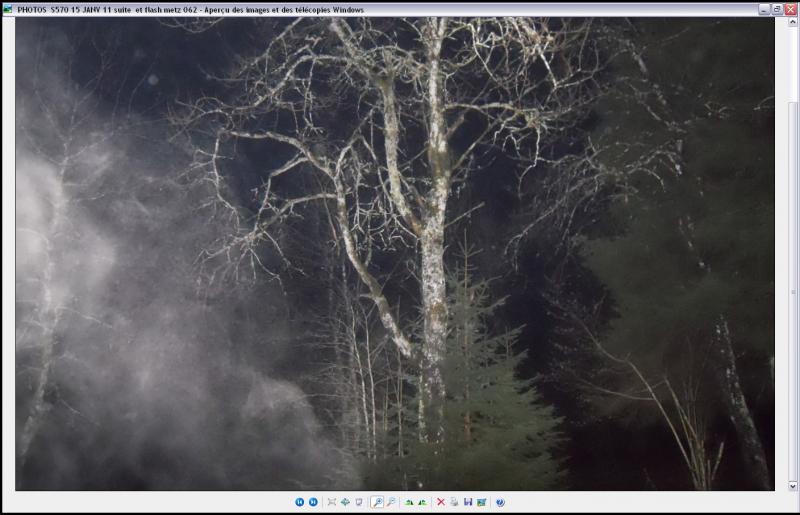The image size is (800, 515).
Task: Click the scroll down arrow of the vertical scrollbar
Action: 793,486
